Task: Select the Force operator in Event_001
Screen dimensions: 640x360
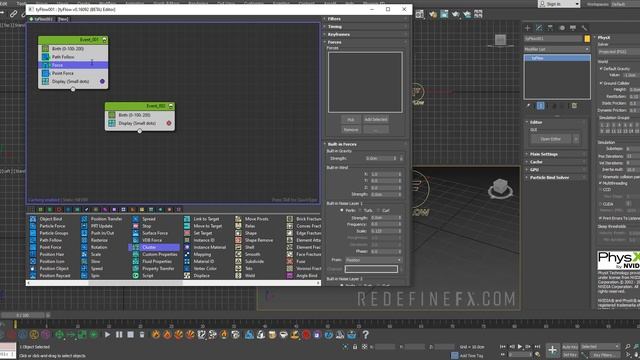Action: click(x=73, y=65)
